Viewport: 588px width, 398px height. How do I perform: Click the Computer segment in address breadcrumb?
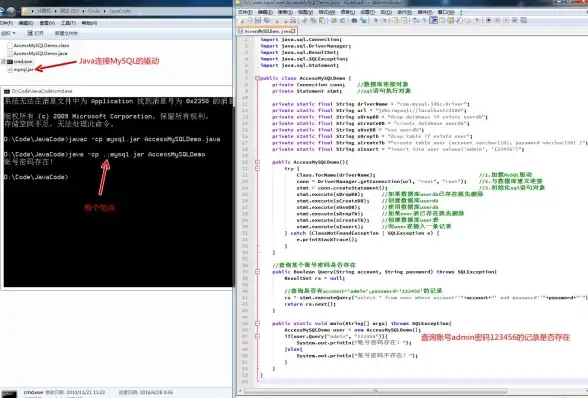pos(44,11)
